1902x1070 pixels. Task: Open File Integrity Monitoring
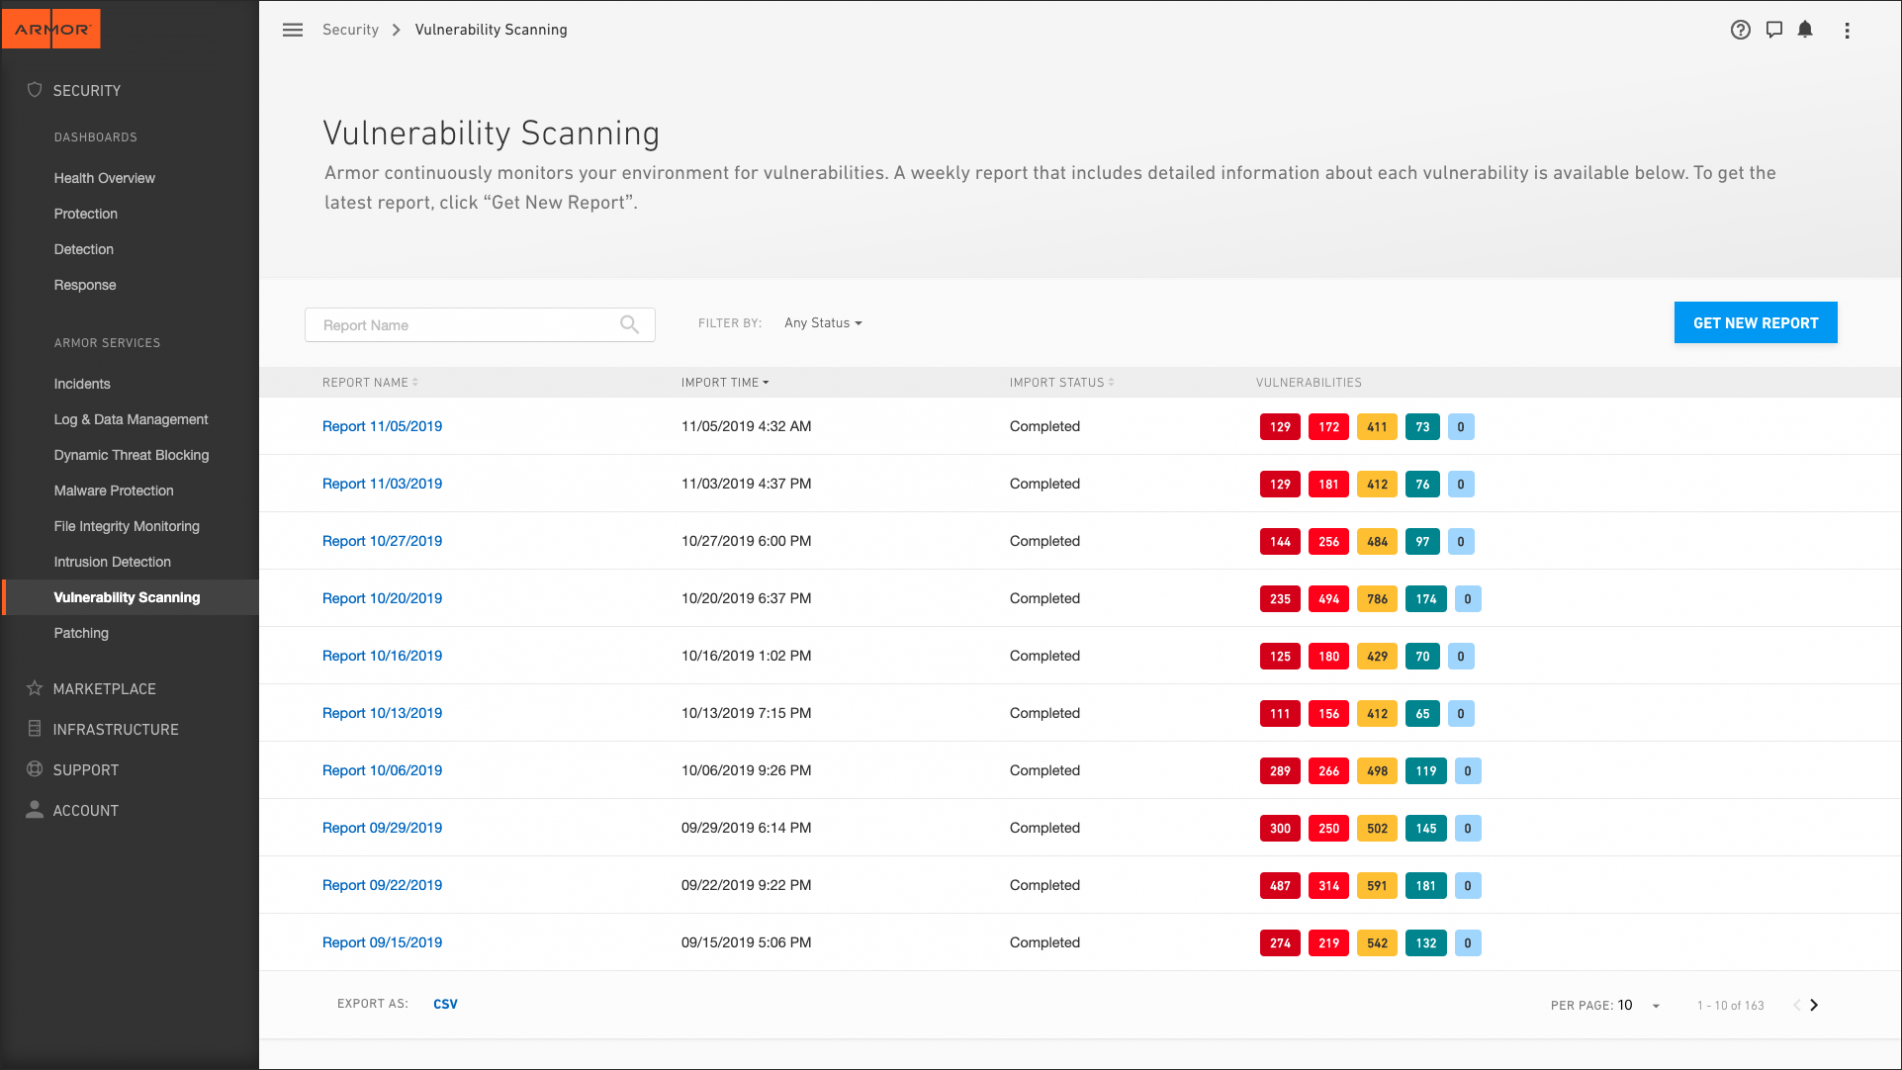click(x=127, y=526)
